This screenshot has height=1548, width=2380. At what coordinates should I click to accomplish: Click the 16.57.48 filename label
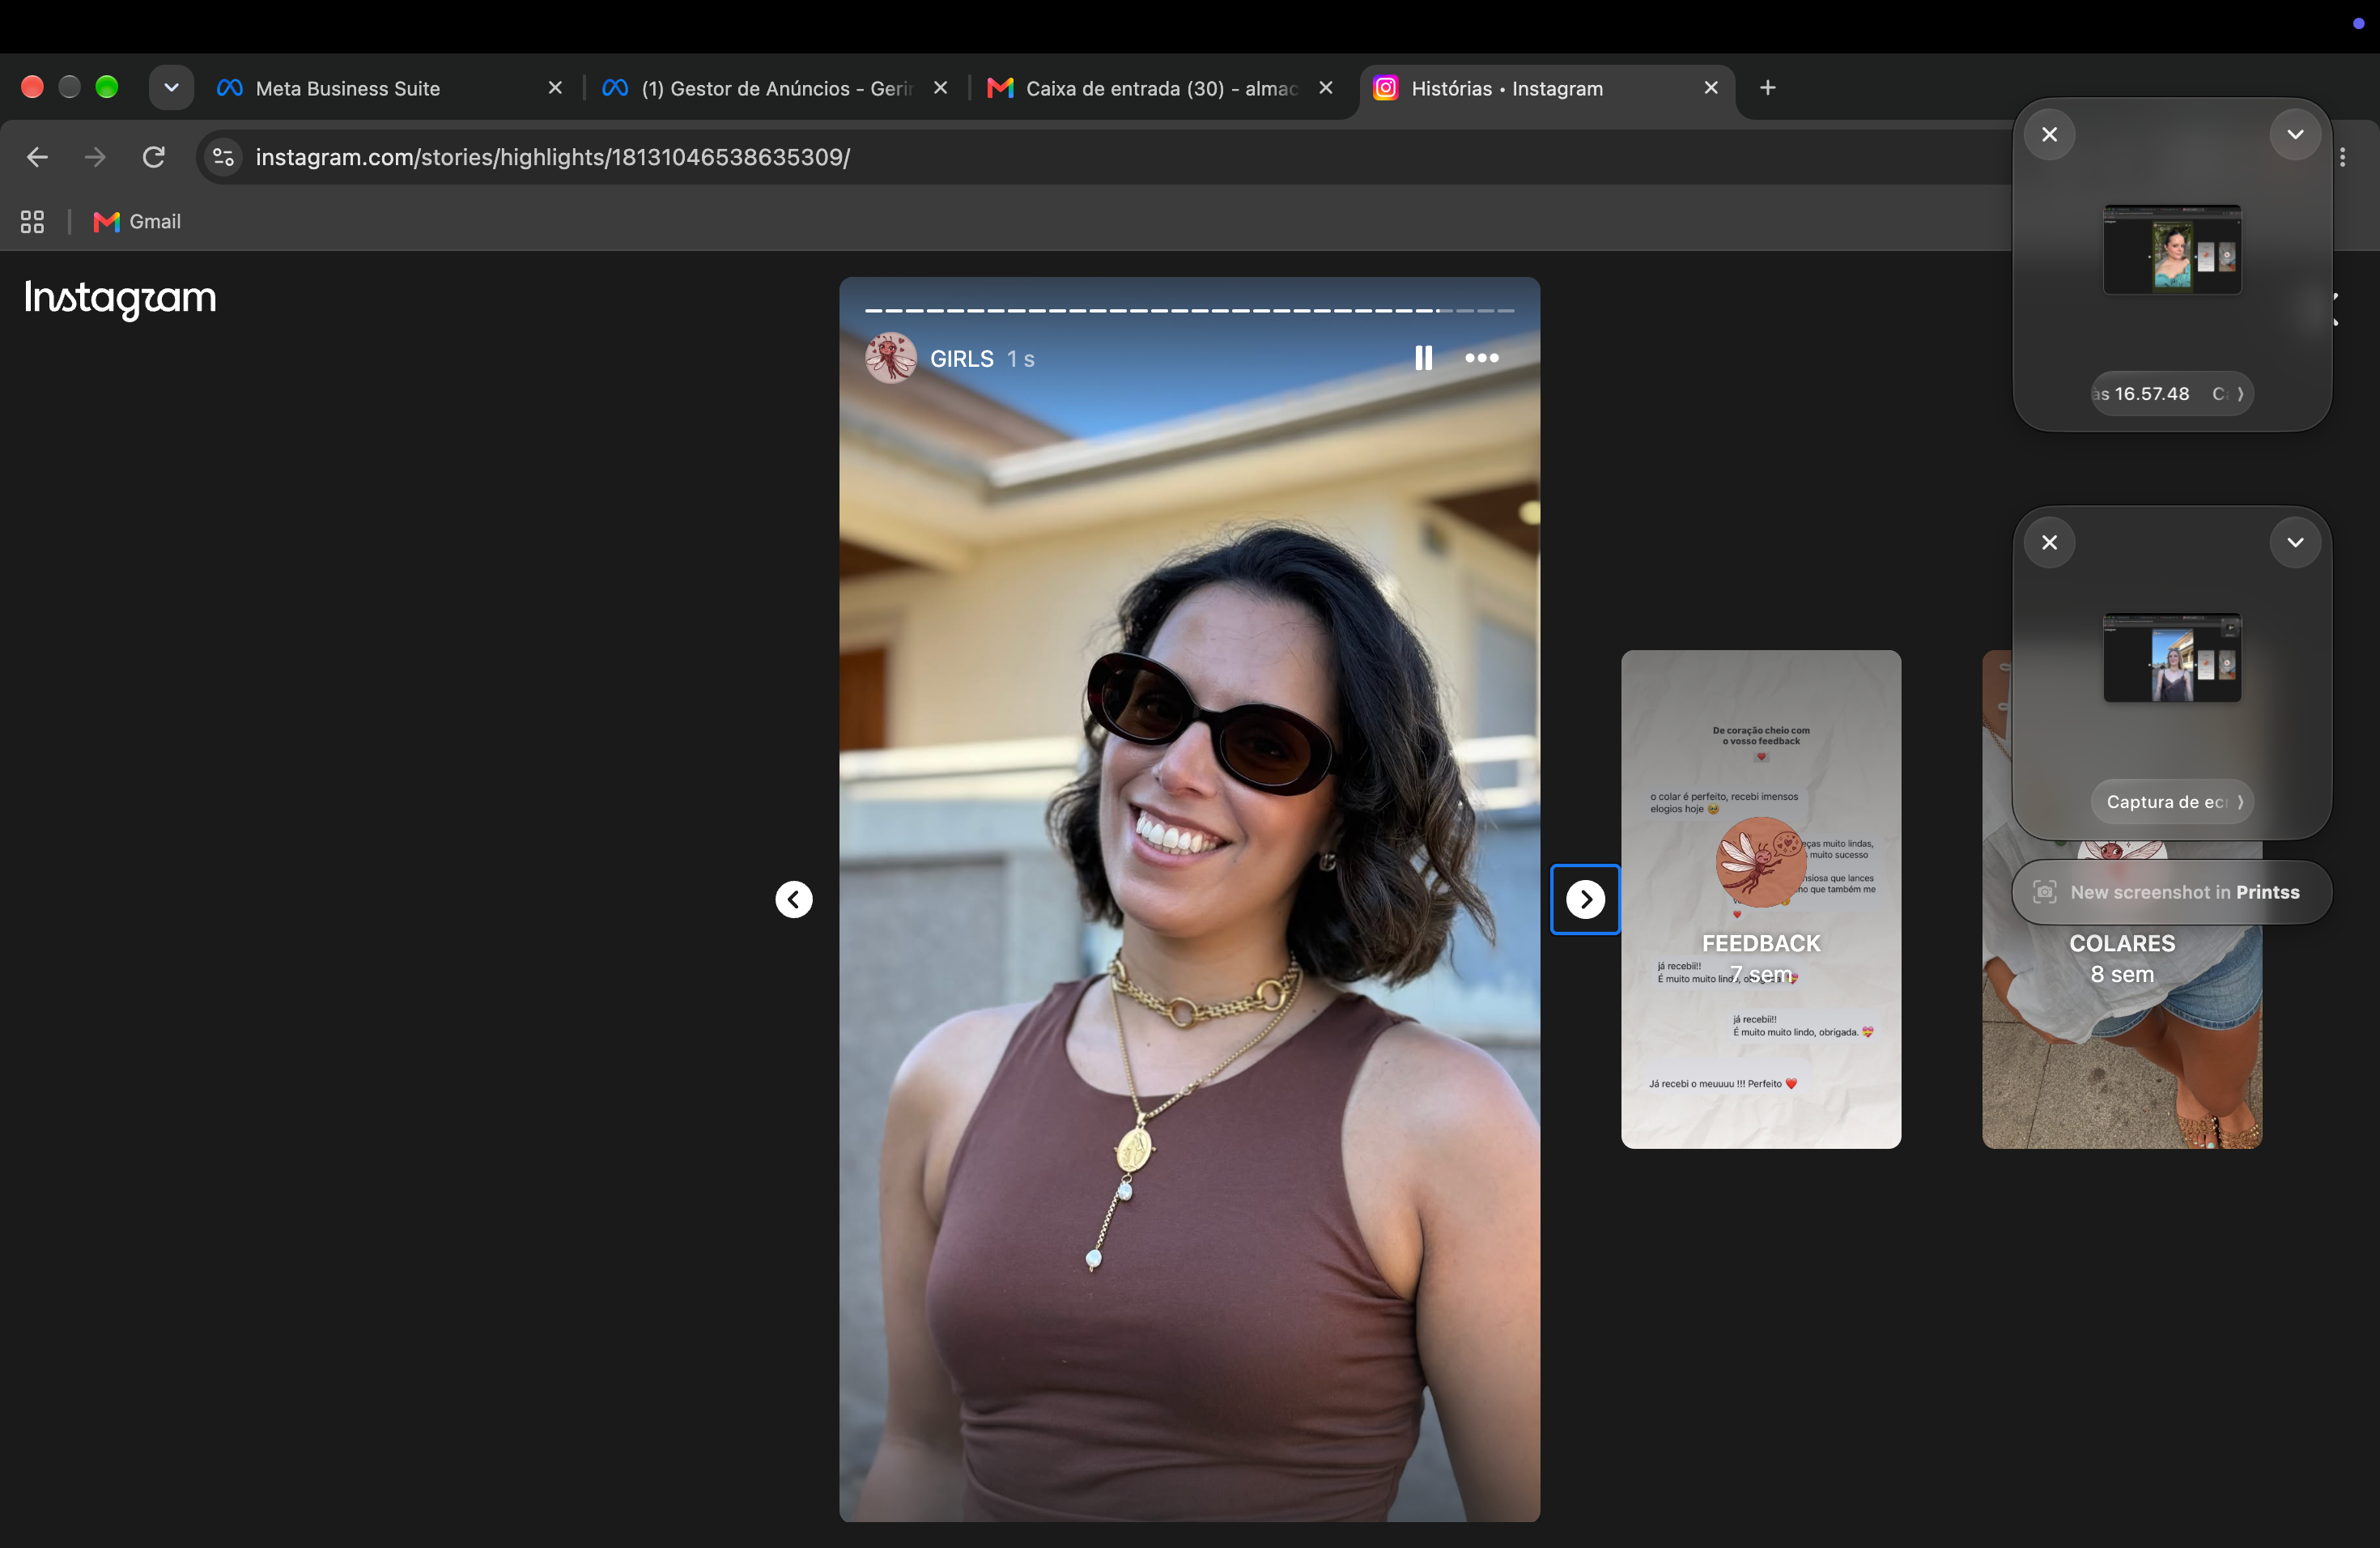pos(2172,394)
